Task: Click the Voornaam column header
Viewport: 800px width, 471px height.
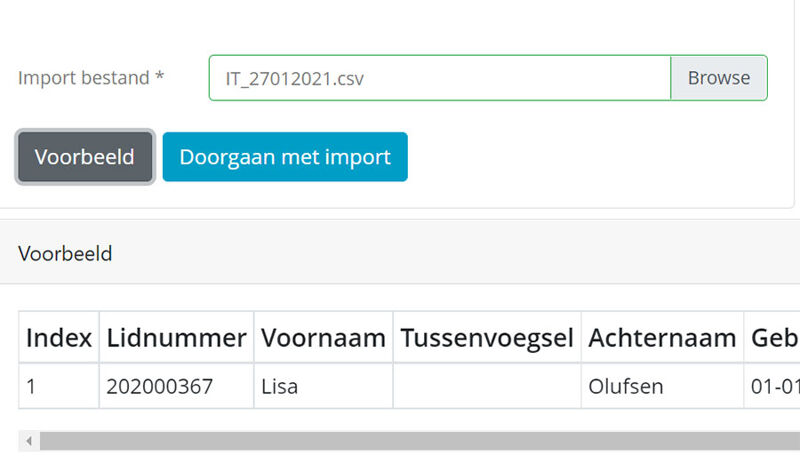Action: click(x=323, y=338)
